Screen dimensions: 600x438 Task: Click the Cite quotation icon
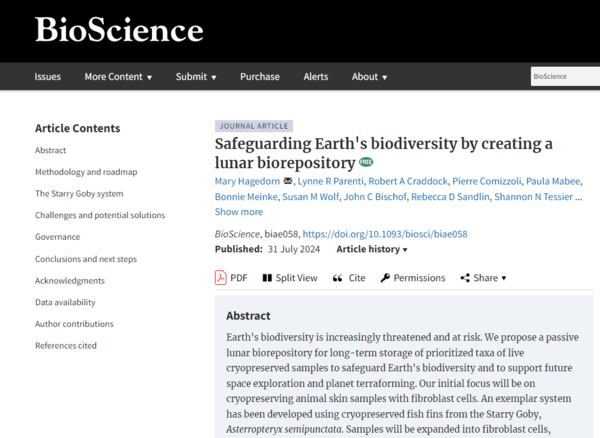click(337, 277)
